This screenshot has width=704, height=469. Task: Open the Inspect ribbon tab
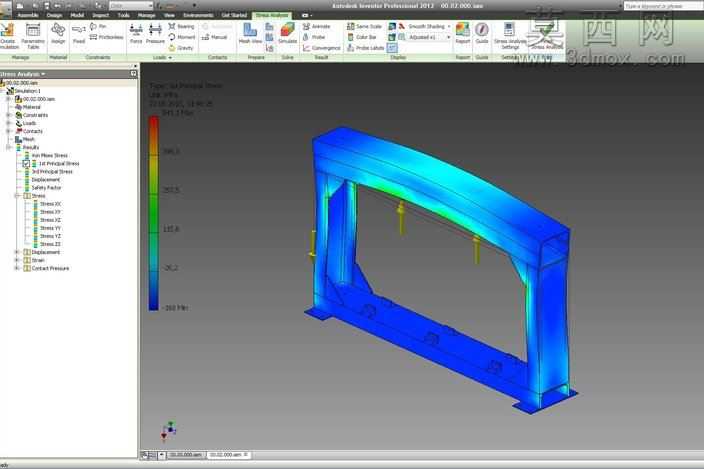coord(101,15)
